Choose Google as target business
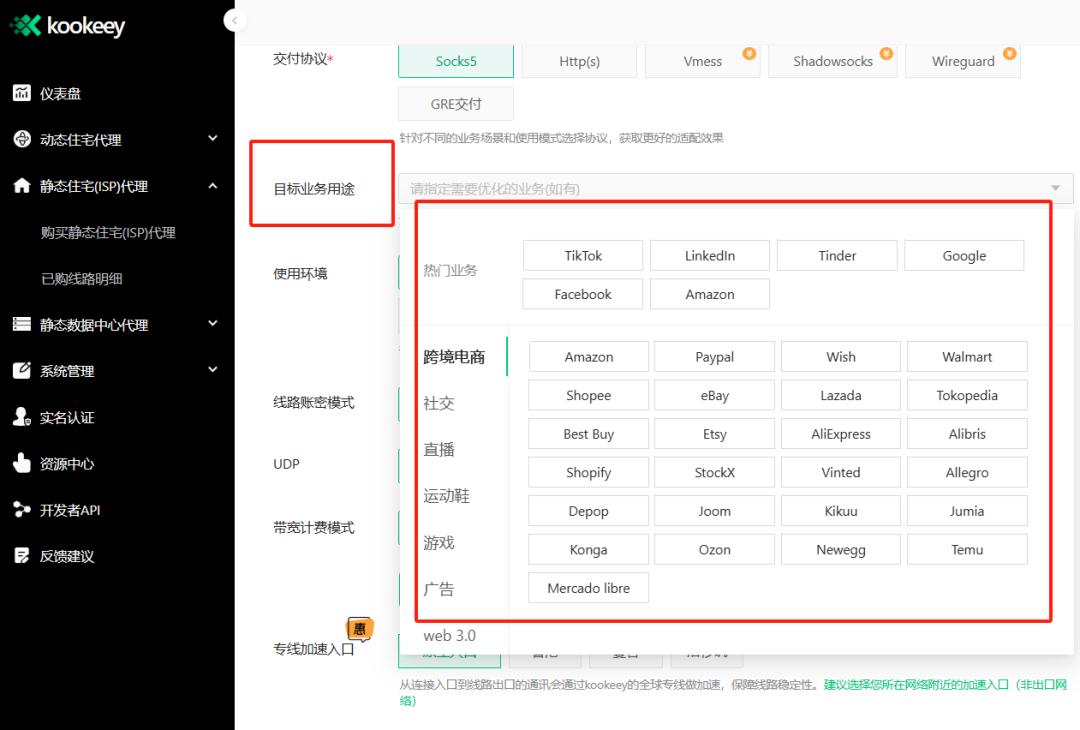Viewport: 1080px width, 730px height. pos(964,256)
